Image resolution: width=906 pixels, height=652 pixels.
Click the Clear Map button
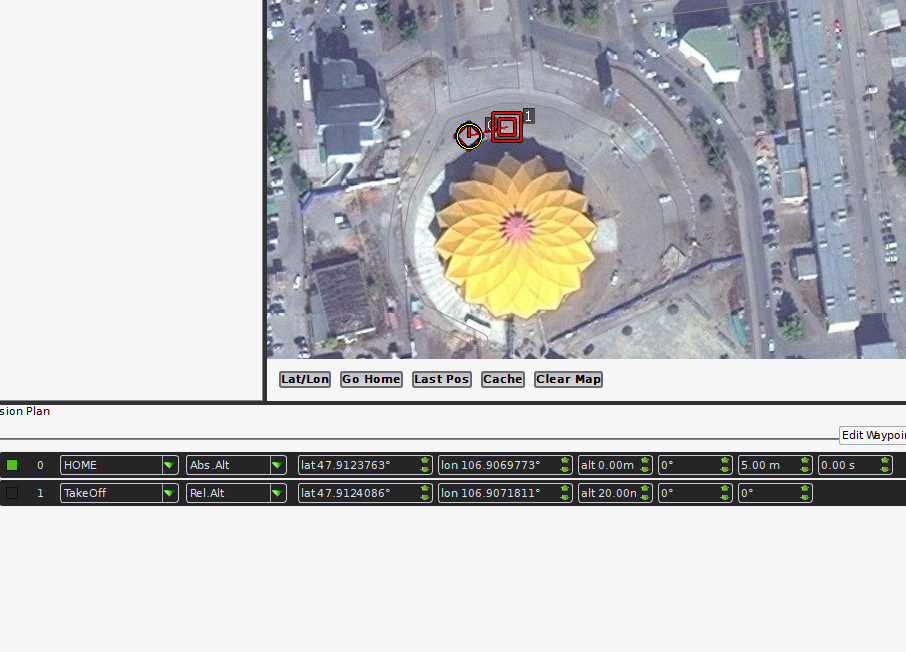569,379
